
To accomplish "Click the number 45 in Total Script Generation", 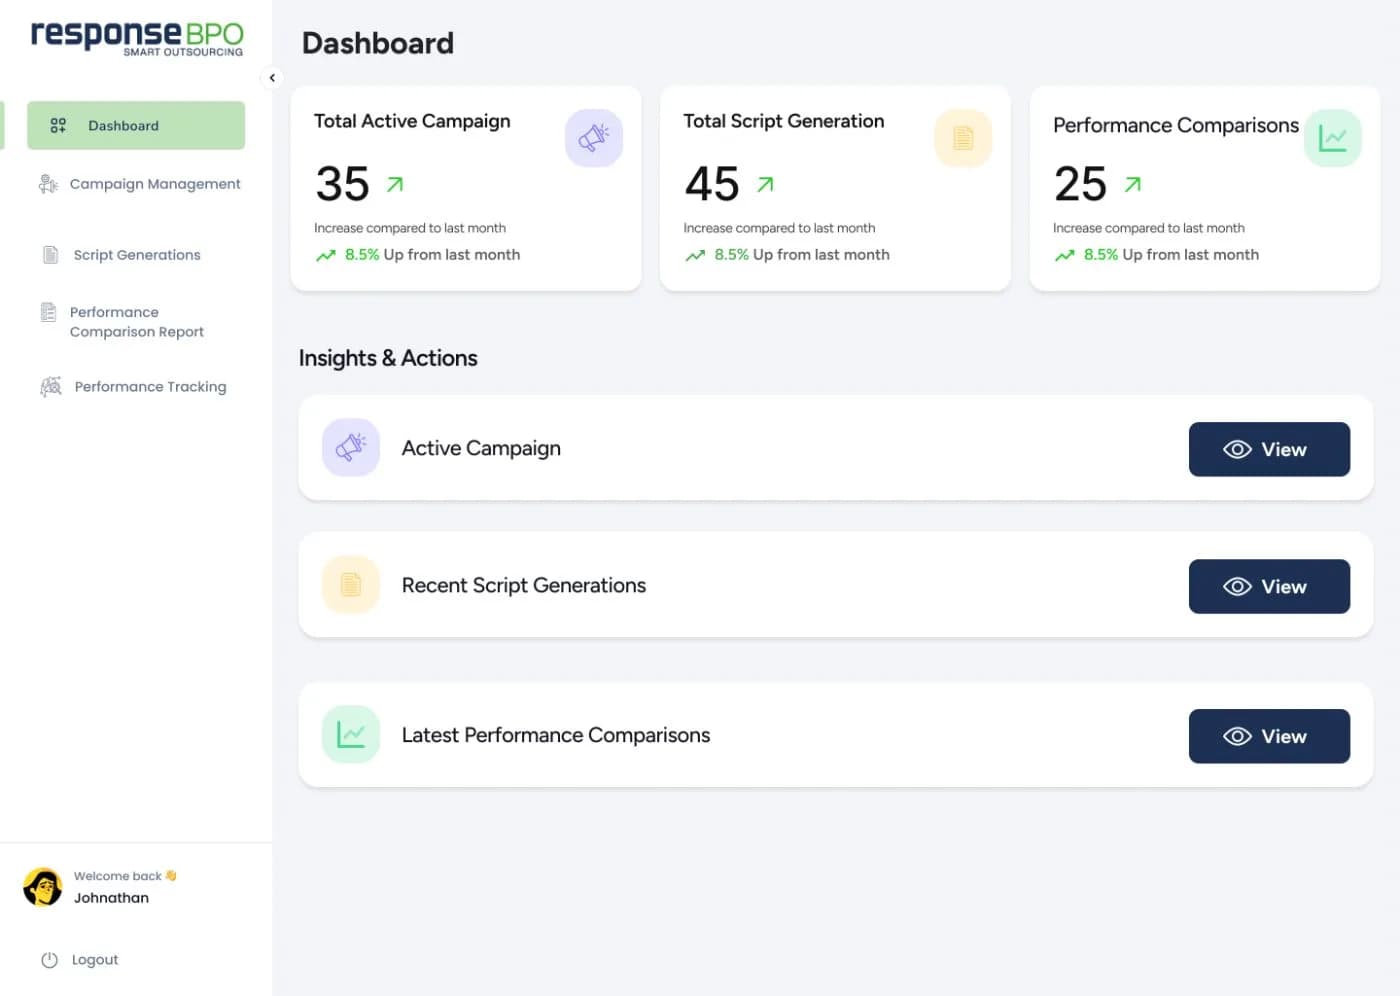I will pyautogui.click(x=712, y=184).
